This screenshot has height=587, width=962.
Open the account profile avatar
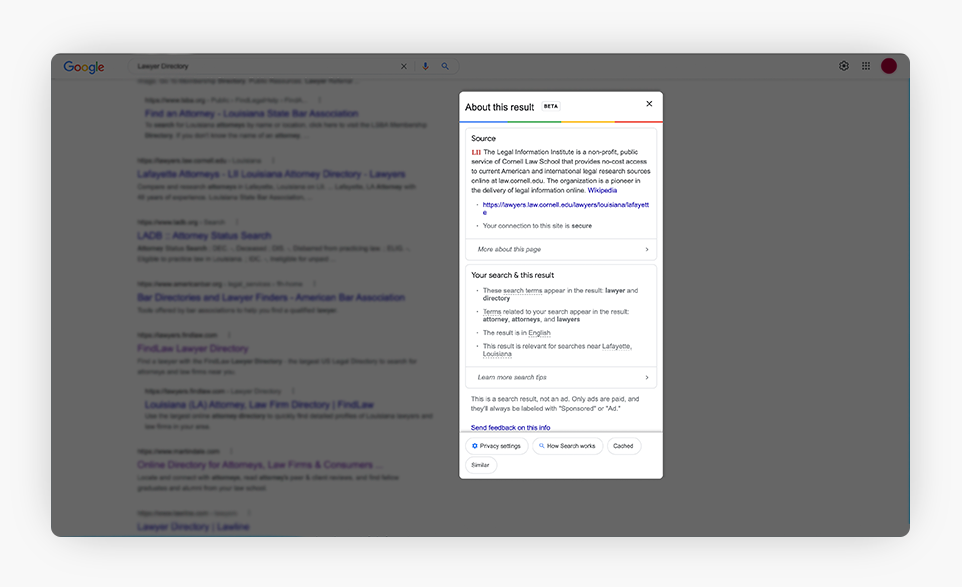(889, 66)
